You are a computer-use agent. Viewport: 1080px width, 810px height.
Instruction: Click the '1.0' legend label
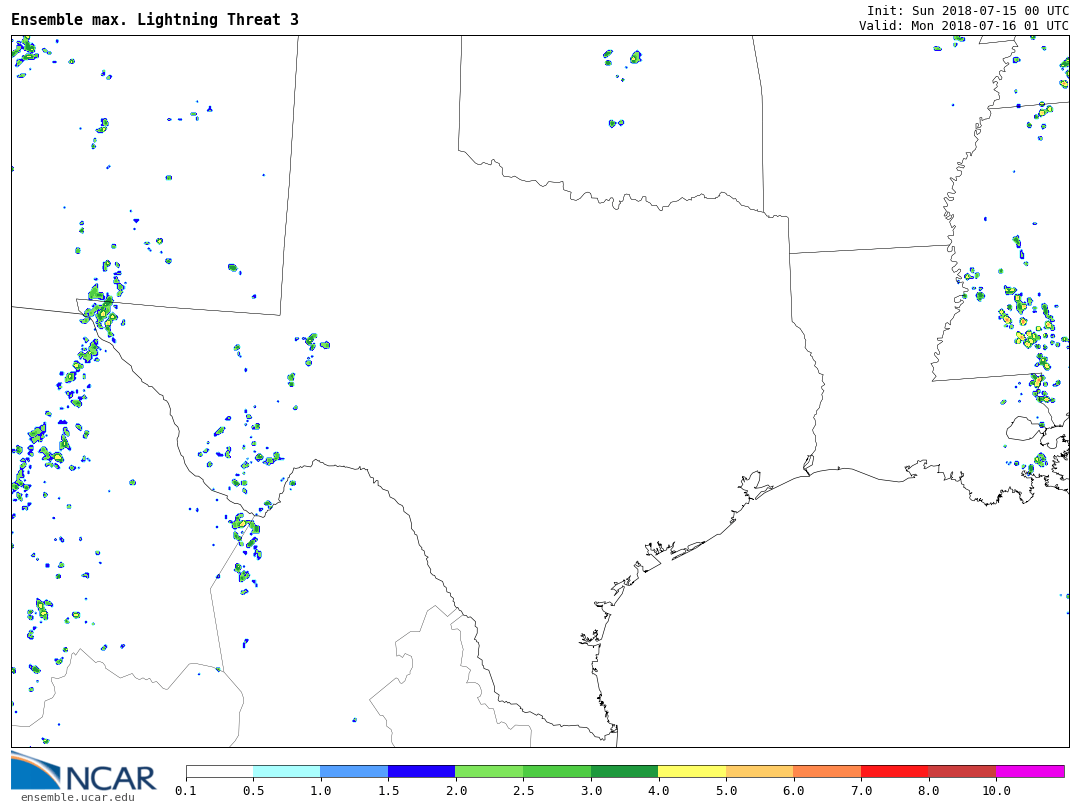(321, 790)
